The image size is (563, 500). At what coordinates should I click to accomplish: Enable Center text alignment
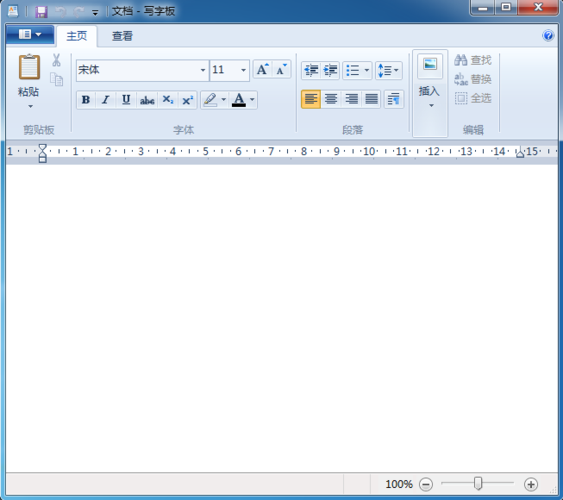click(331, 99)
